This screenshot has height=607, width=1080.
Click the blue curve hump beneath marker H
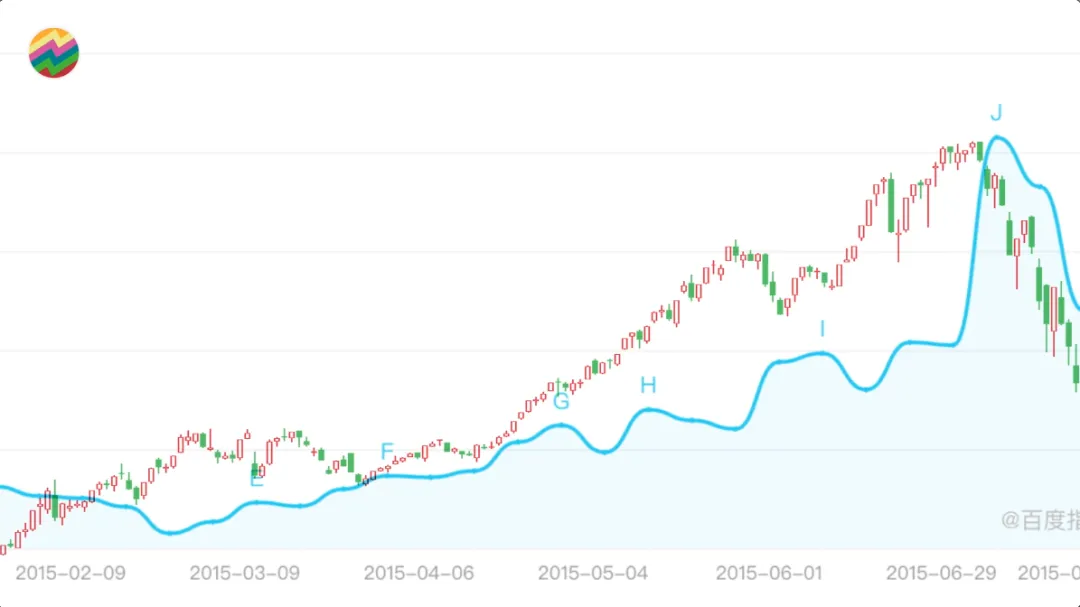pyautogui.click(x=648, y=409)
